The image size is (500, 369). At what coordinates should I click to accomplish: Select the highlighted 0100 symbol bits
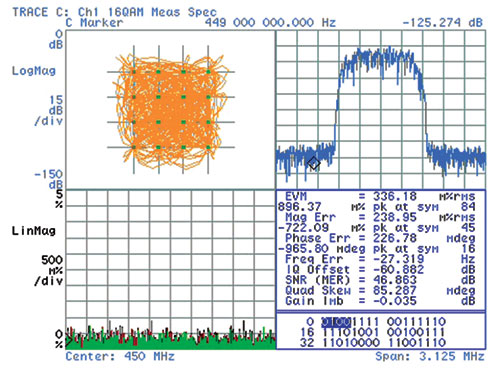[336, 322]
